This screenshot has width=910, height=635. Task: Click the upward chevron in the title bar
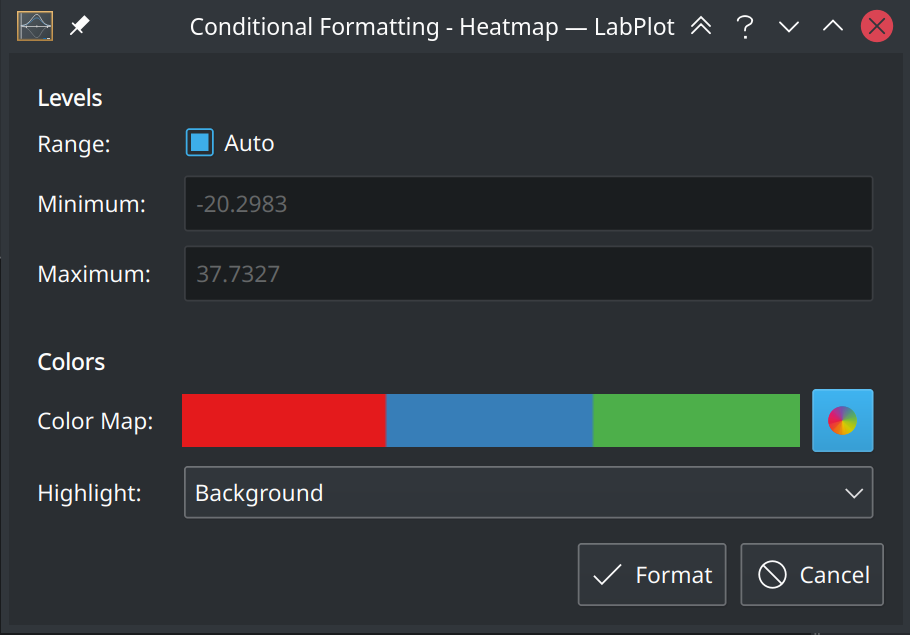click(x=832, y=26)
